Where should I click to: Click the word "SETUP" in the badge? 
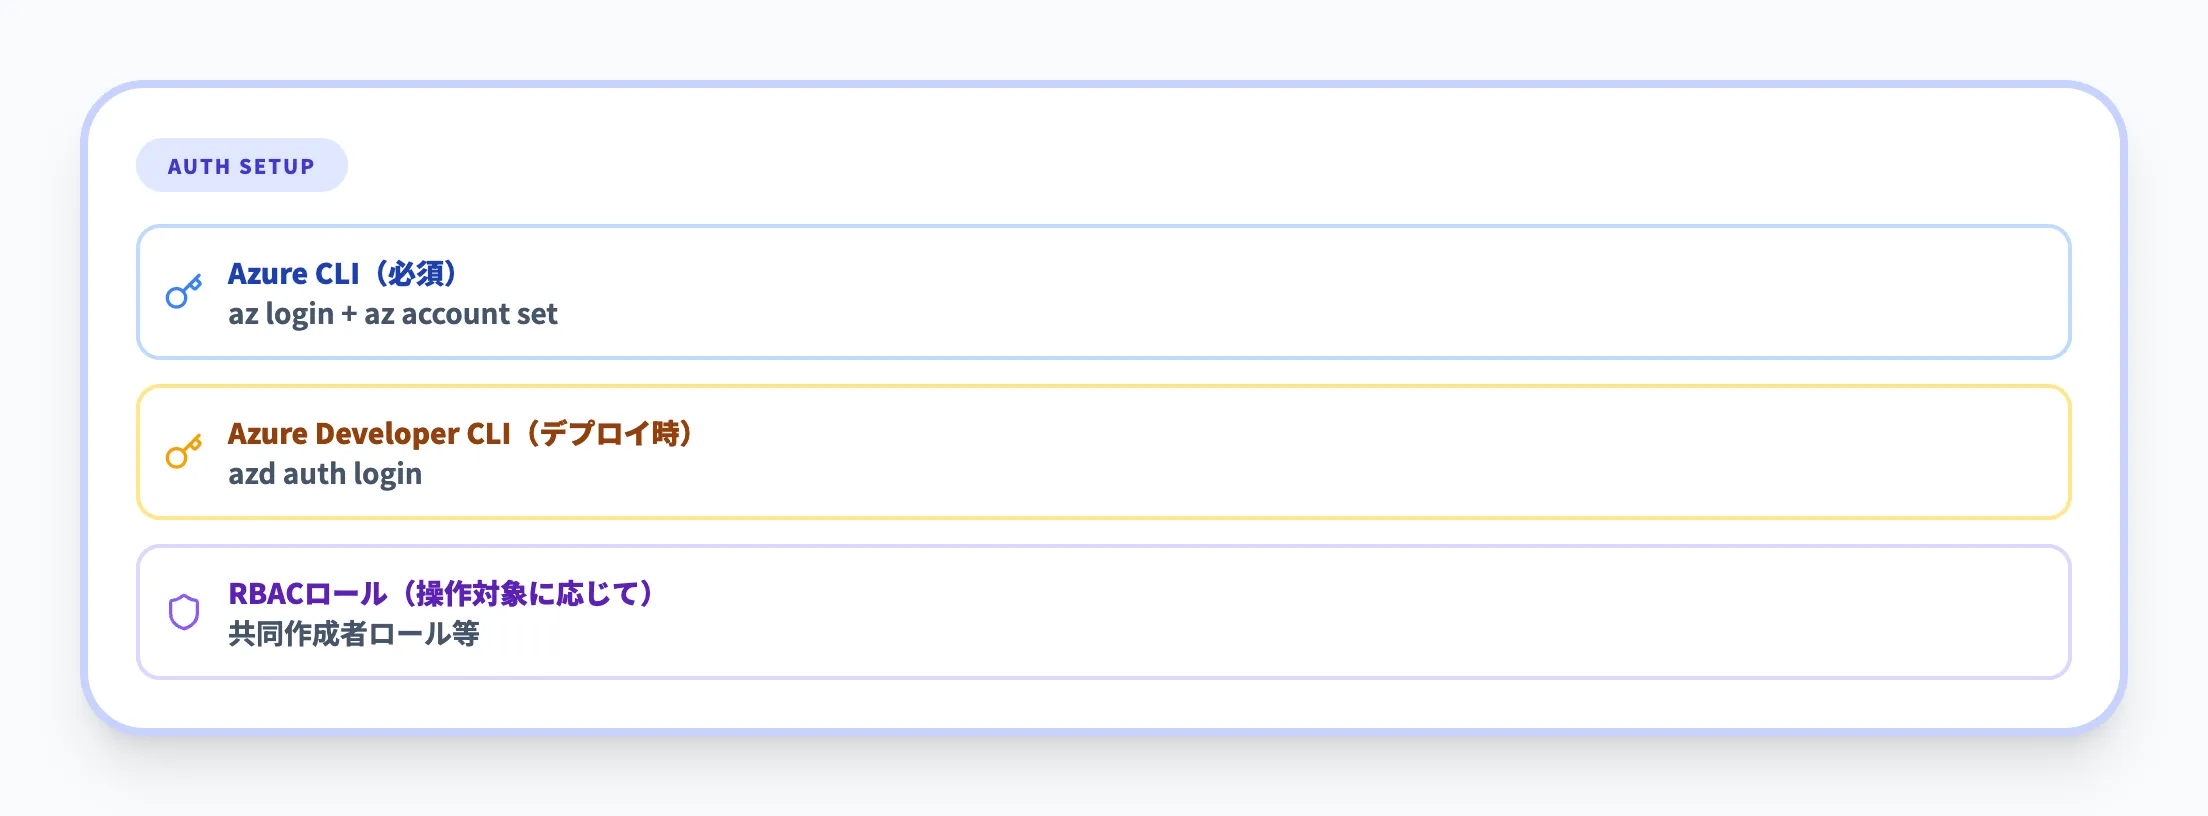point(277,166)
